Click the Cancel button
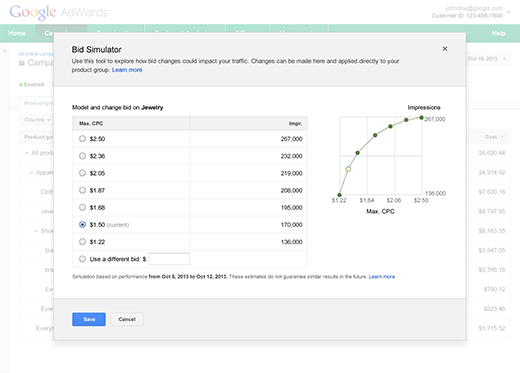 coord(127,319)
